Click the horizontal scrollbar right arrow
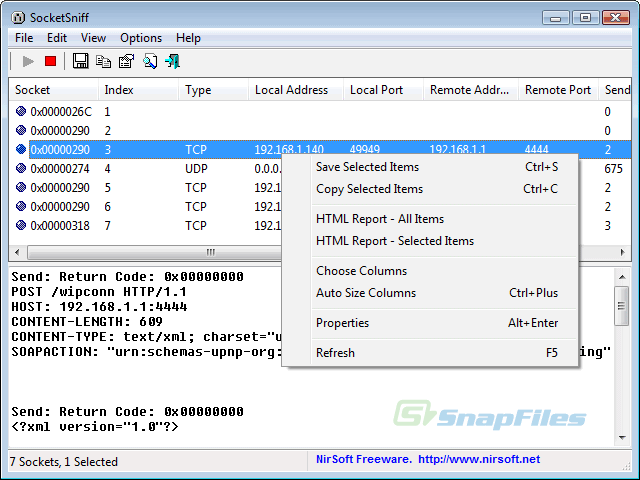The height and width of the screenshot is (480, 640). (622, 252)
